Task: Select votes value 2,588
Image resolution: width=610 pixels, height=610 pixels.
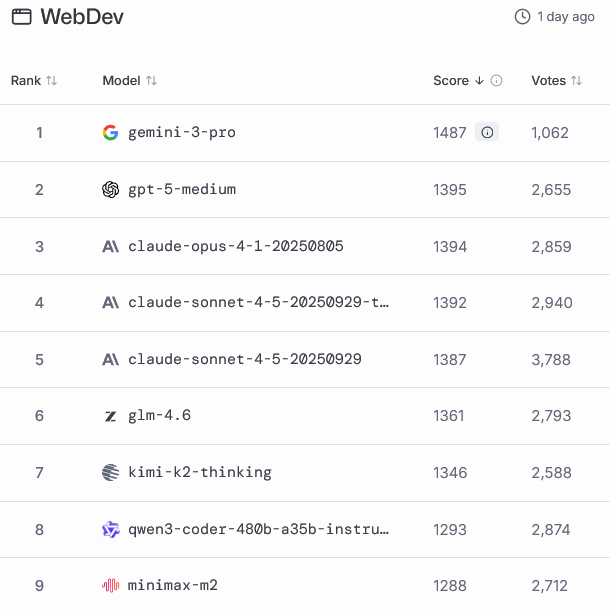Action: click(552, 473)
